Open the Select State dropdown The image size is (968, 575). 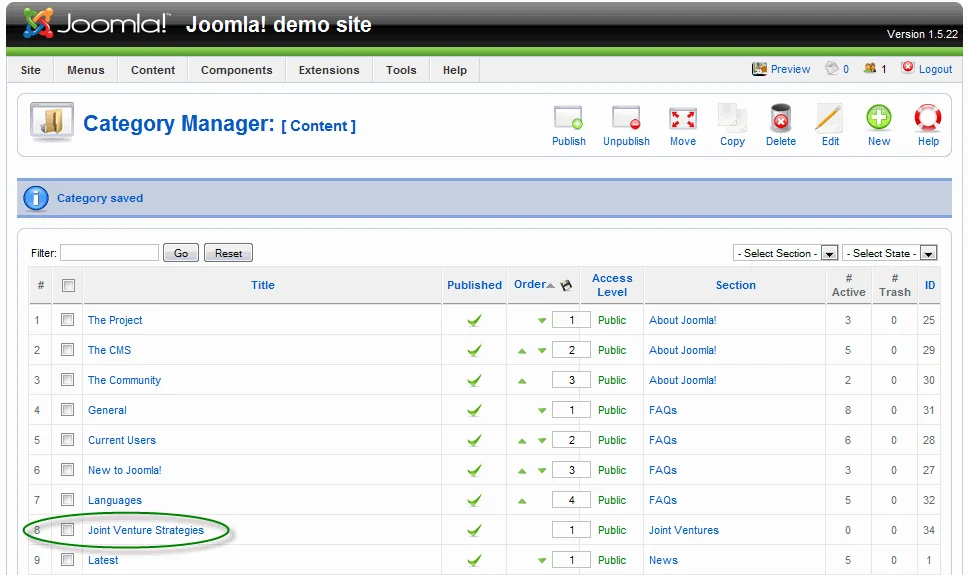tap(890, 253)
